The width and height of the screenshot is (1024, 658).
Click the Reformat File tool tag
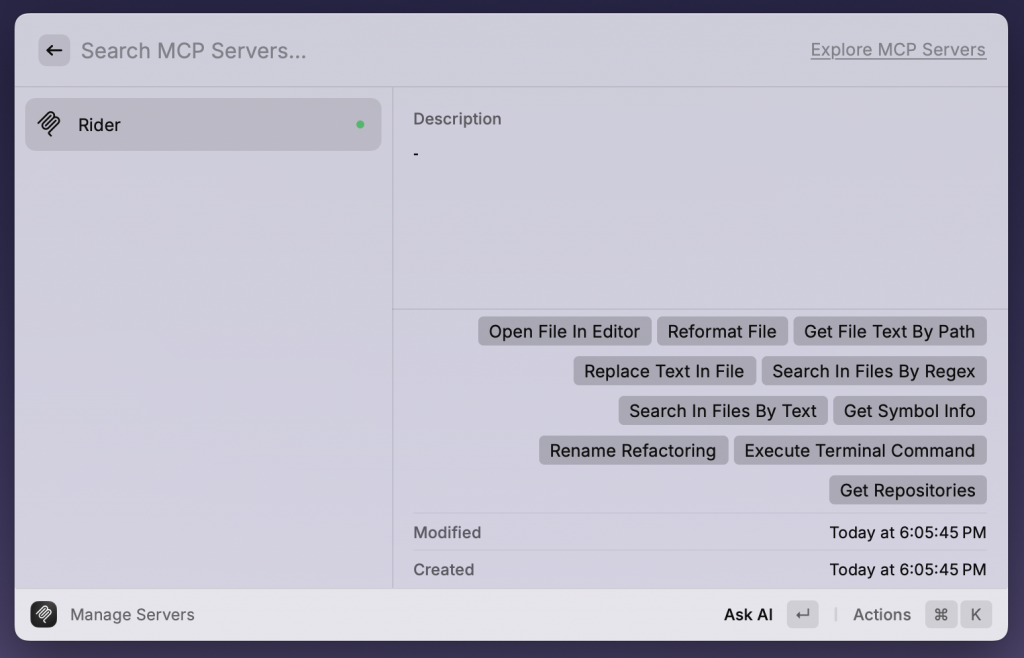722,332
